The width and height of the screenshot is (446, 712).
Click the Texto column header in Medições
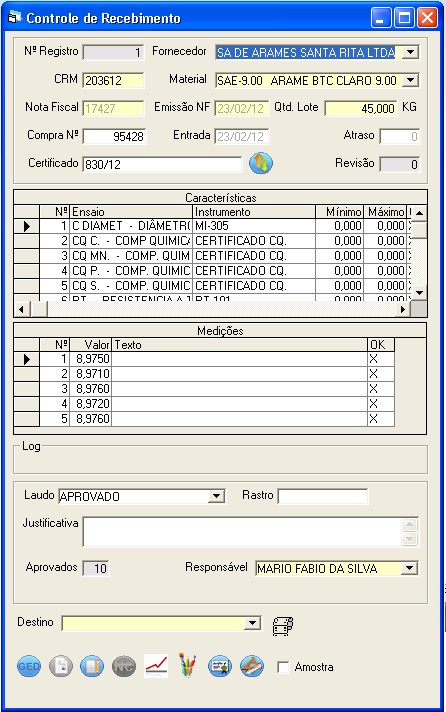pos(239,345)
